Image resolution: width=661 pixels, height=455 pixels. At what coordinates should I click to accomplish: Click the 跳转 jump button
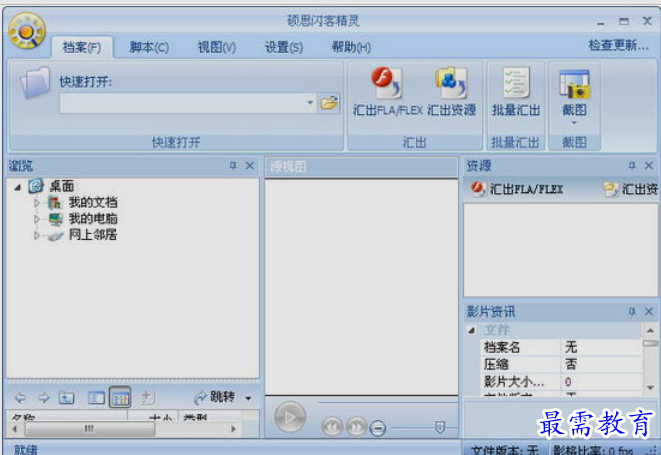point(214,397)
